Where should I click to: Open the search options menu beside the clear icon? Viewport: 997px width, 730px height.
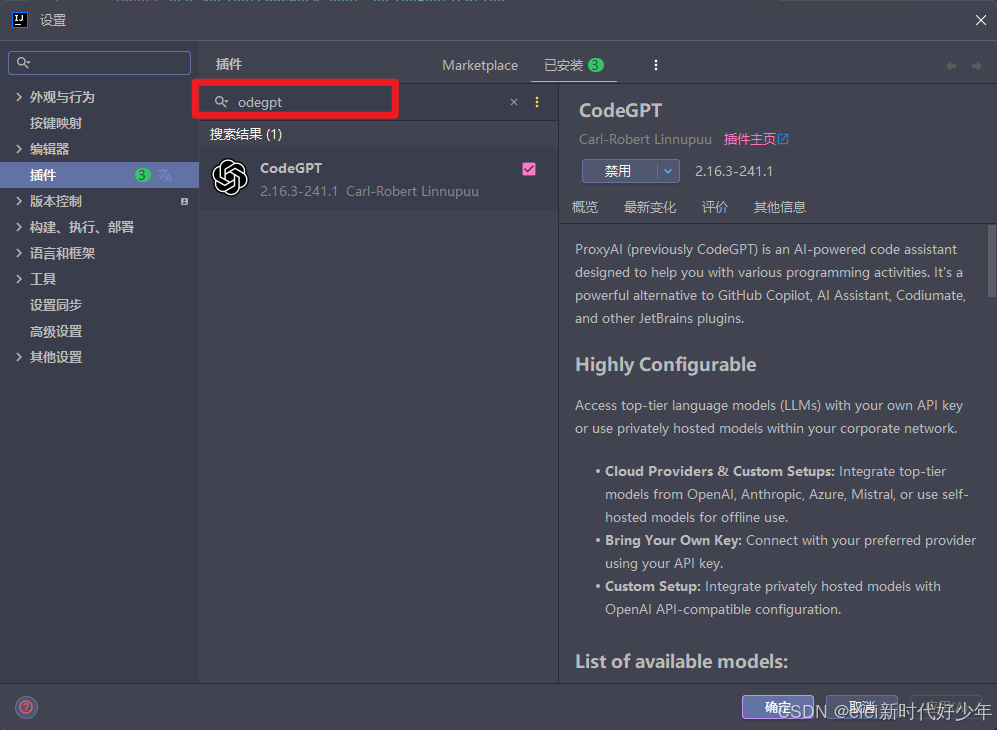pyautogui.click(x=537, y=102)
